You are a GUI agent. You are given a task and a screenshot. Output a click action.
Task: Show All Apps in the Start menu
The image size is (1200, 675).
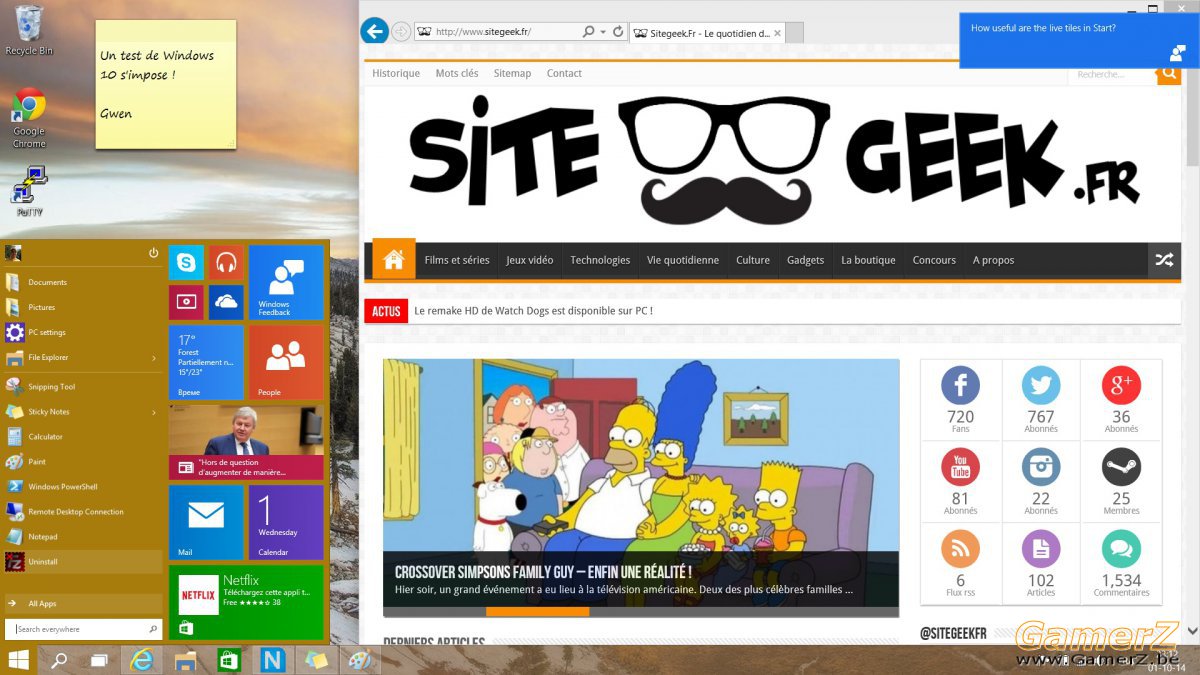(x=83, y=603)
